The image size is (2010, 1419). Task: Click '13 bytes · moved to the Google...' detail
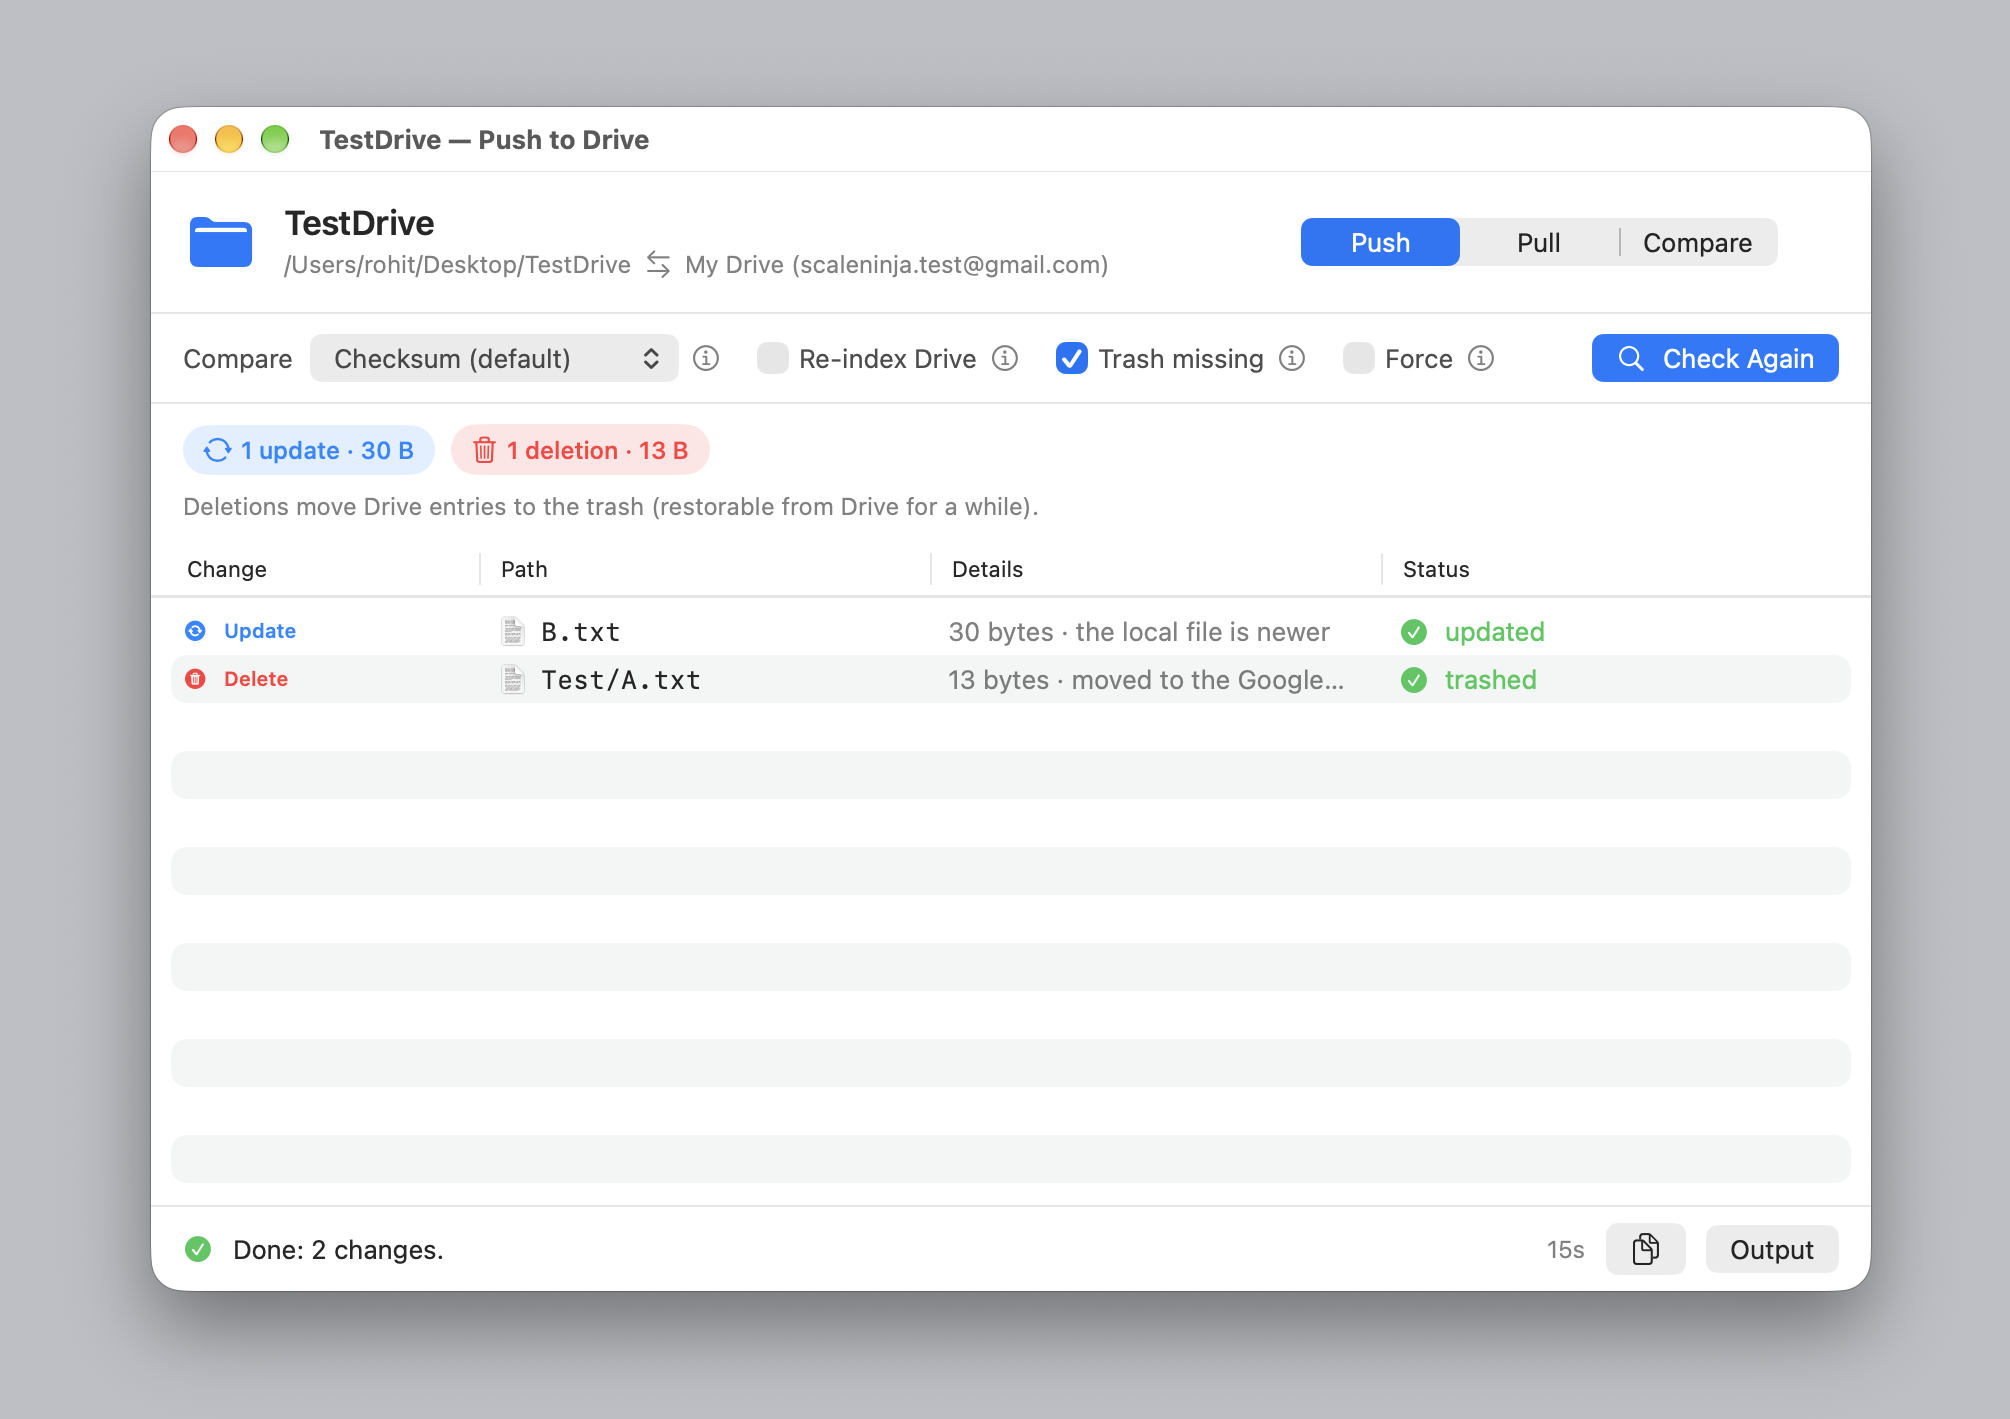click(1146, 680)
